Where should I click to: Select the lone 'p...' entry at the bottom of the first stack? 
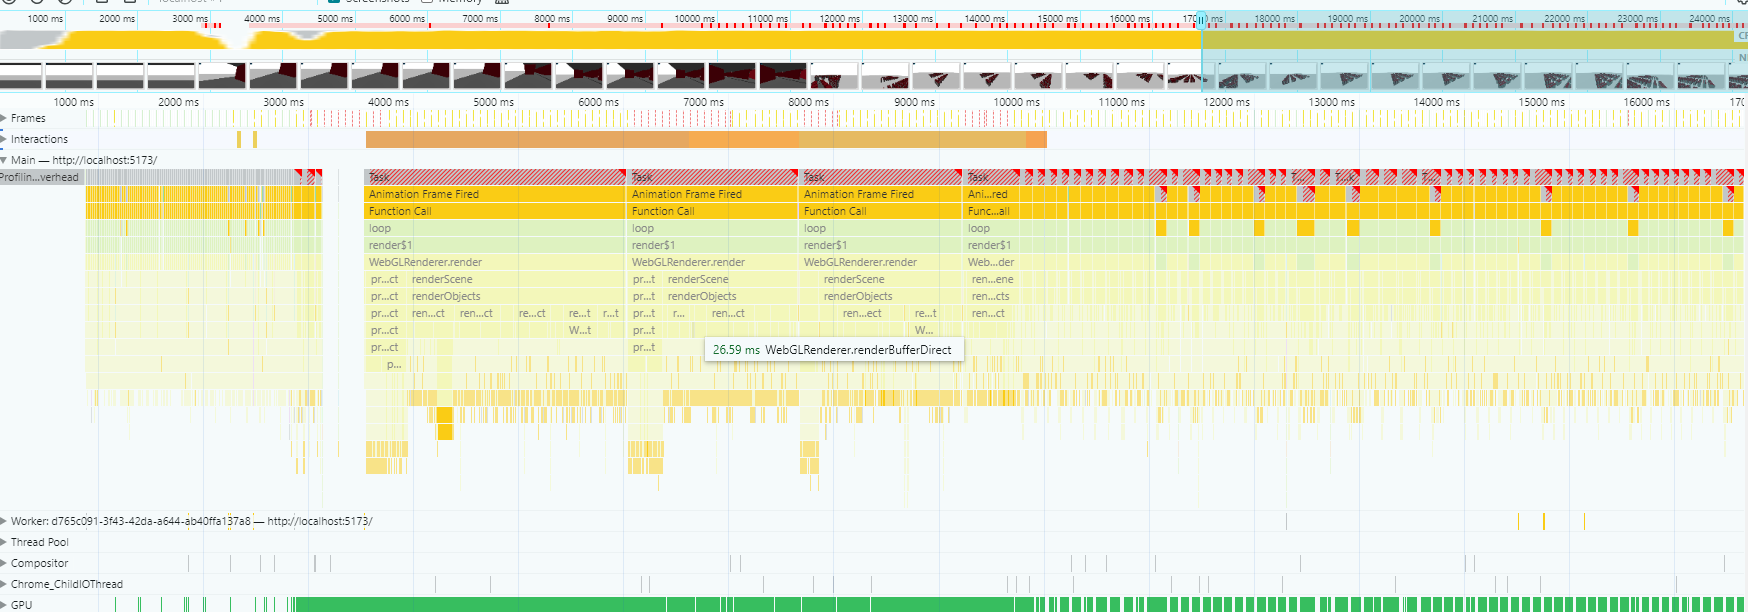tap(394, 364)
